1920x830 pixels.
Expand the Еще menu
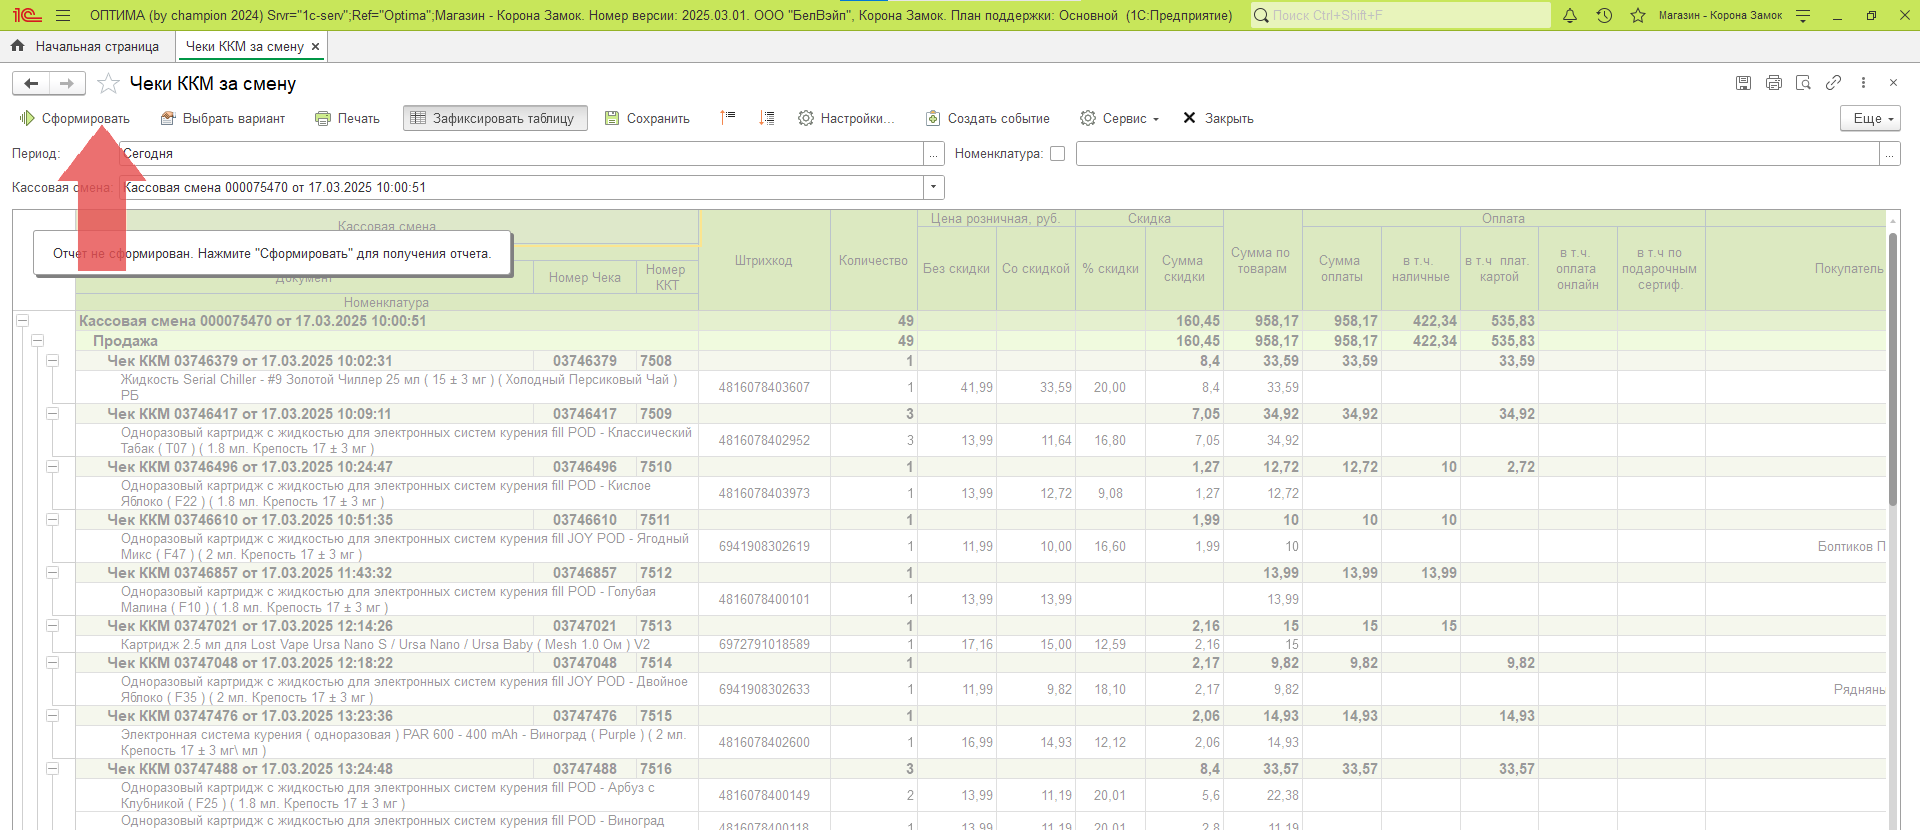click(x=1869, y=118)
